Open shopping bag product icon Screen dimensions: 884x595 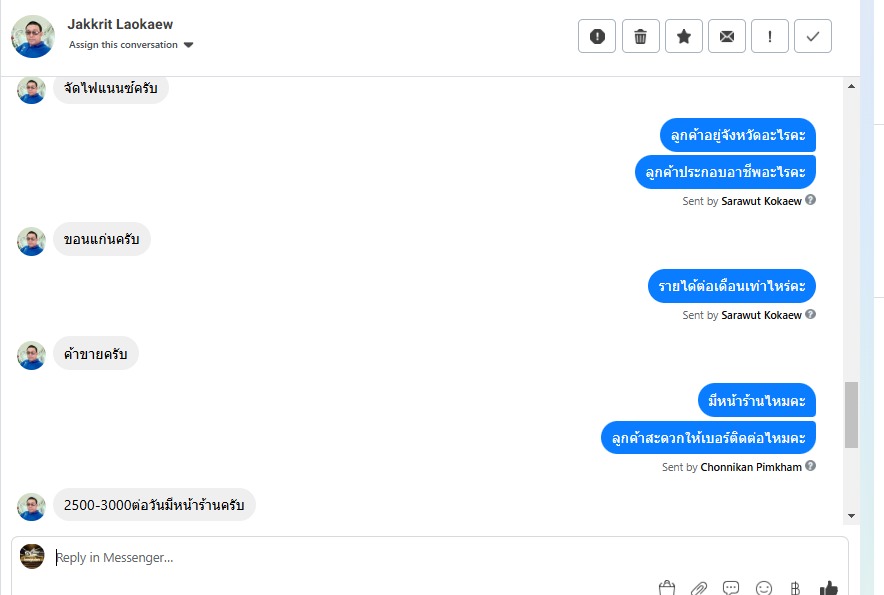pos(666,588)
